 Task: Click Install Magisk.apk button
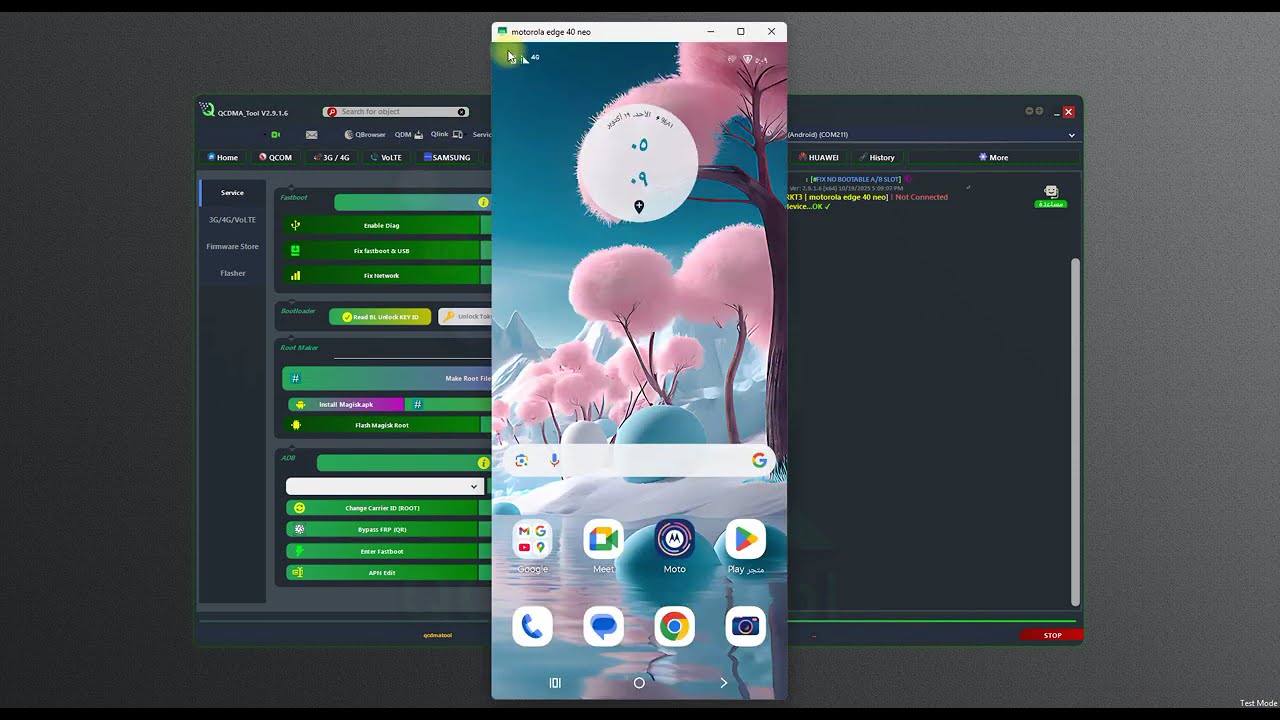pyautogui.click(x=346, y=404)
